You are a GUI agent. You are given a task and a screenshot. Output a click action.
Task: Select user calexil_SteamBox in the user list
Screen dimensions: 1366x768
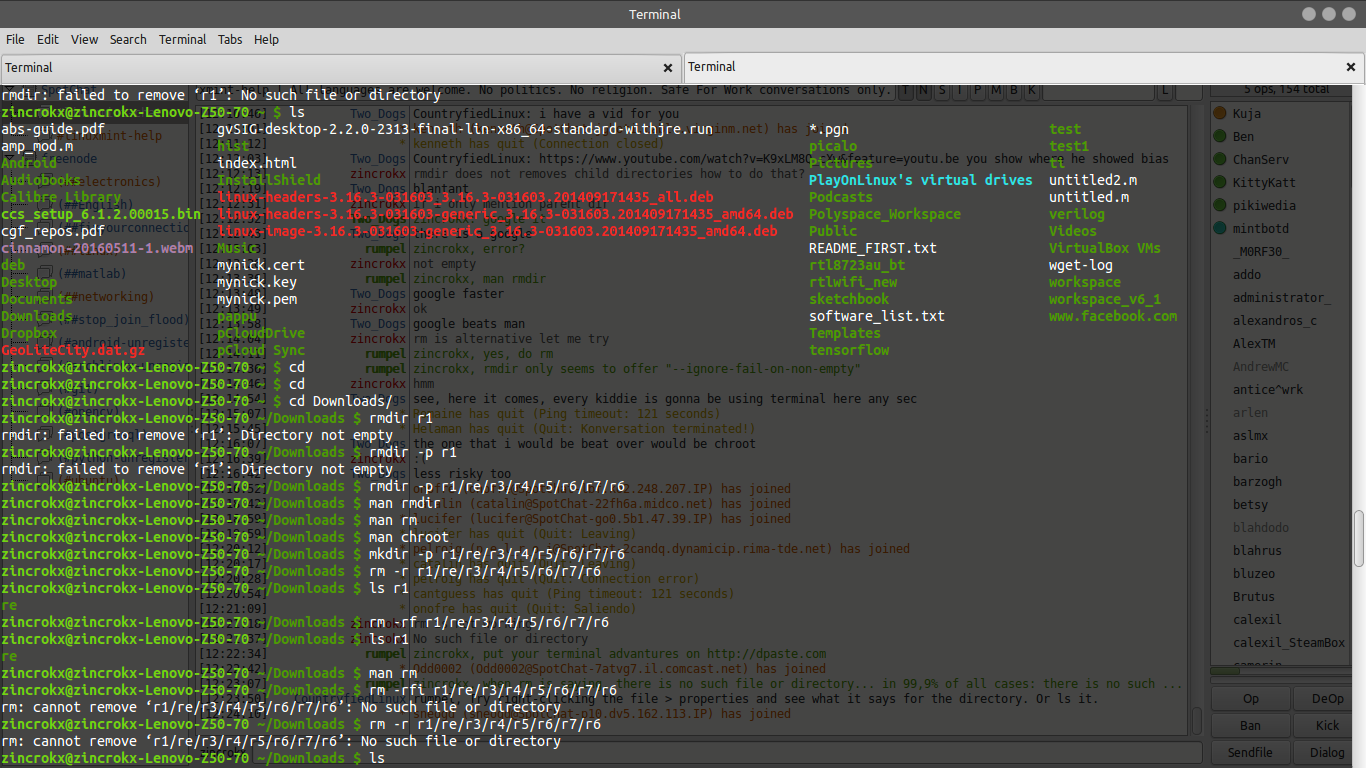click(x=1289, y=642)
